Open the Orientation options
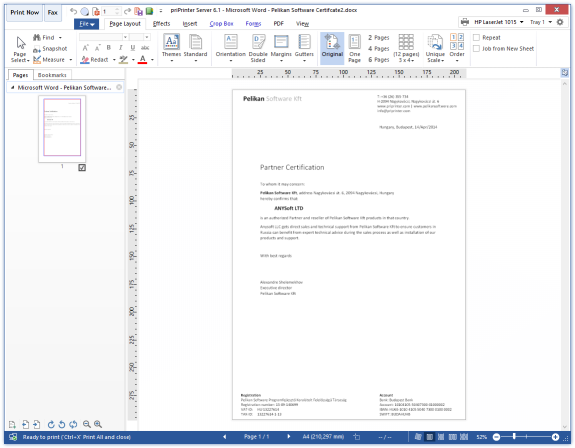Image resolution: width=575 pixels, height=448 pixels. (231, 48)
